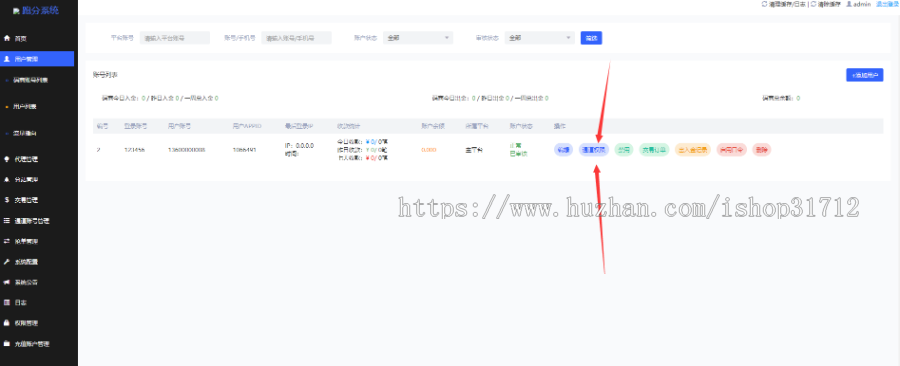
Task: Click the refresh icon beside 清理缓存/日志
Action: coord(764,4)
